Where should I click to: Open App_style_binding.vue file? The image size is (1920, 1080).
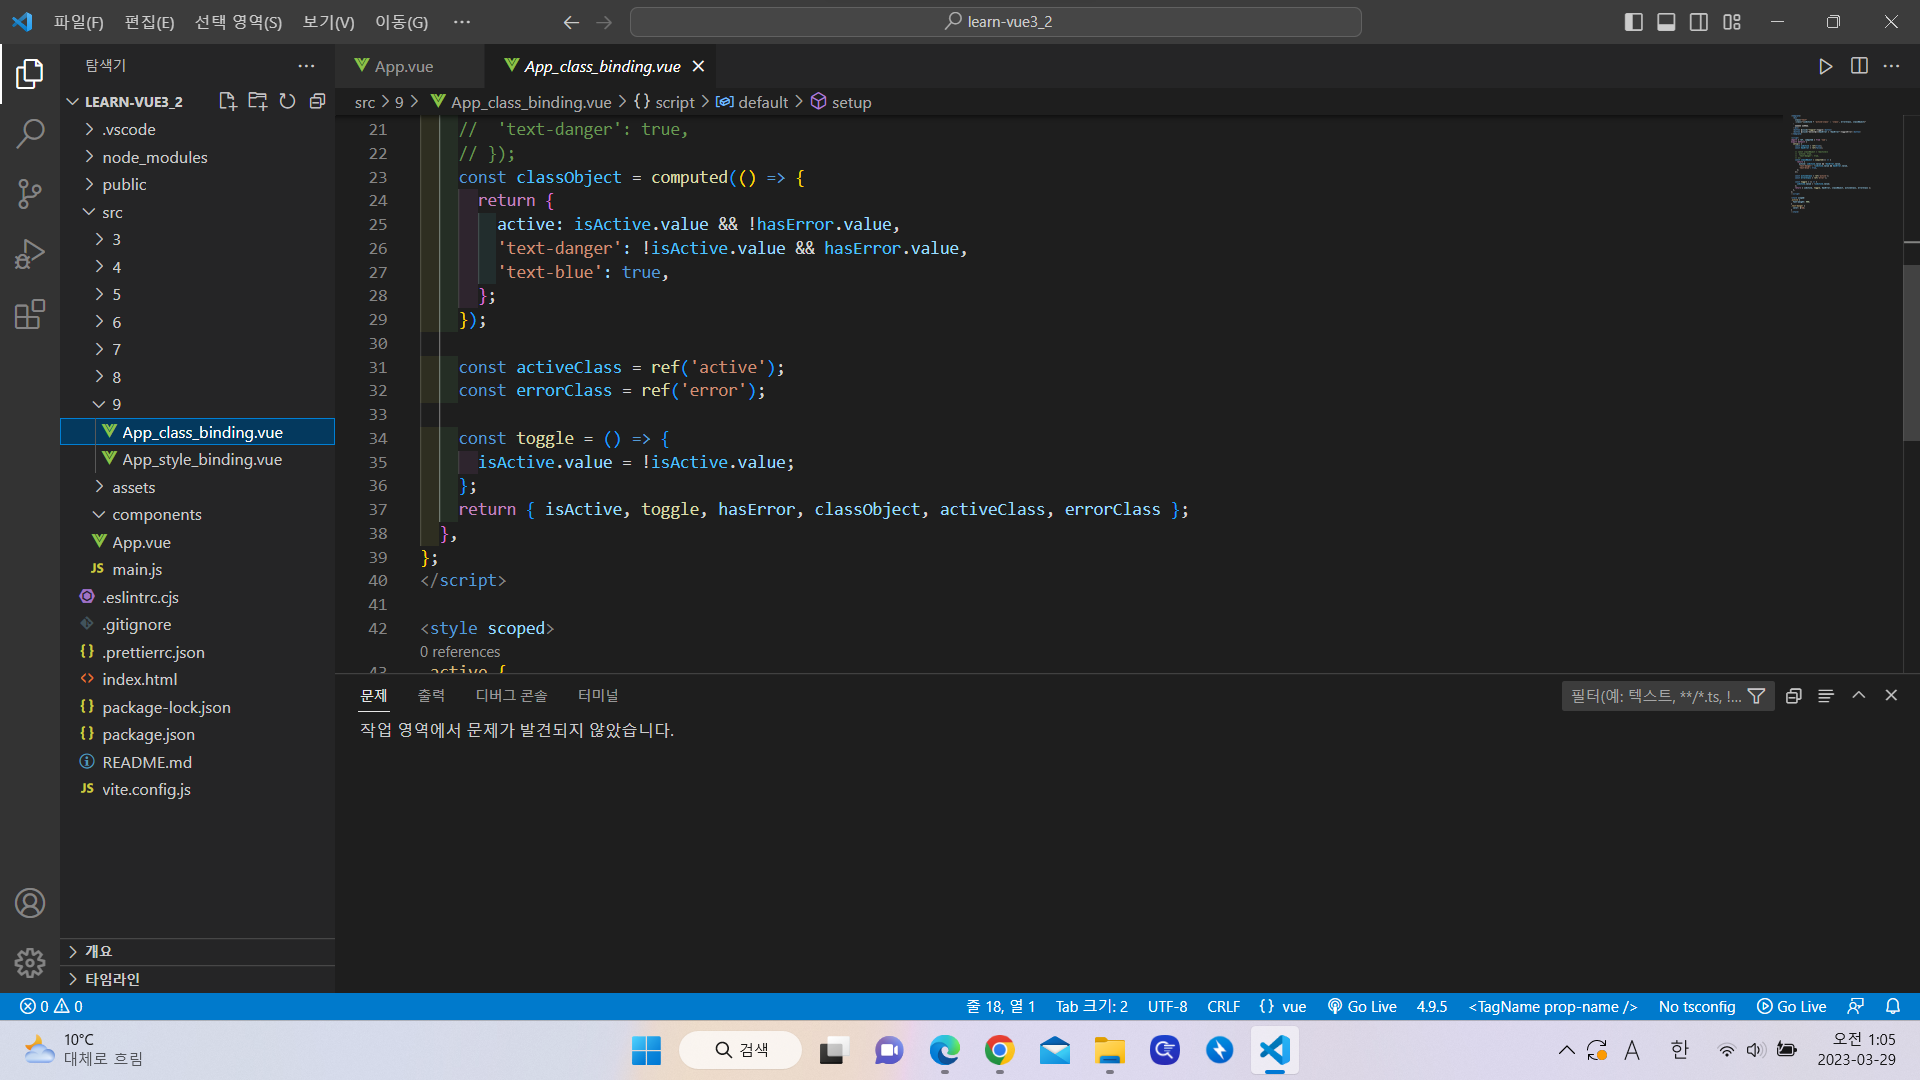pos(197,459)
